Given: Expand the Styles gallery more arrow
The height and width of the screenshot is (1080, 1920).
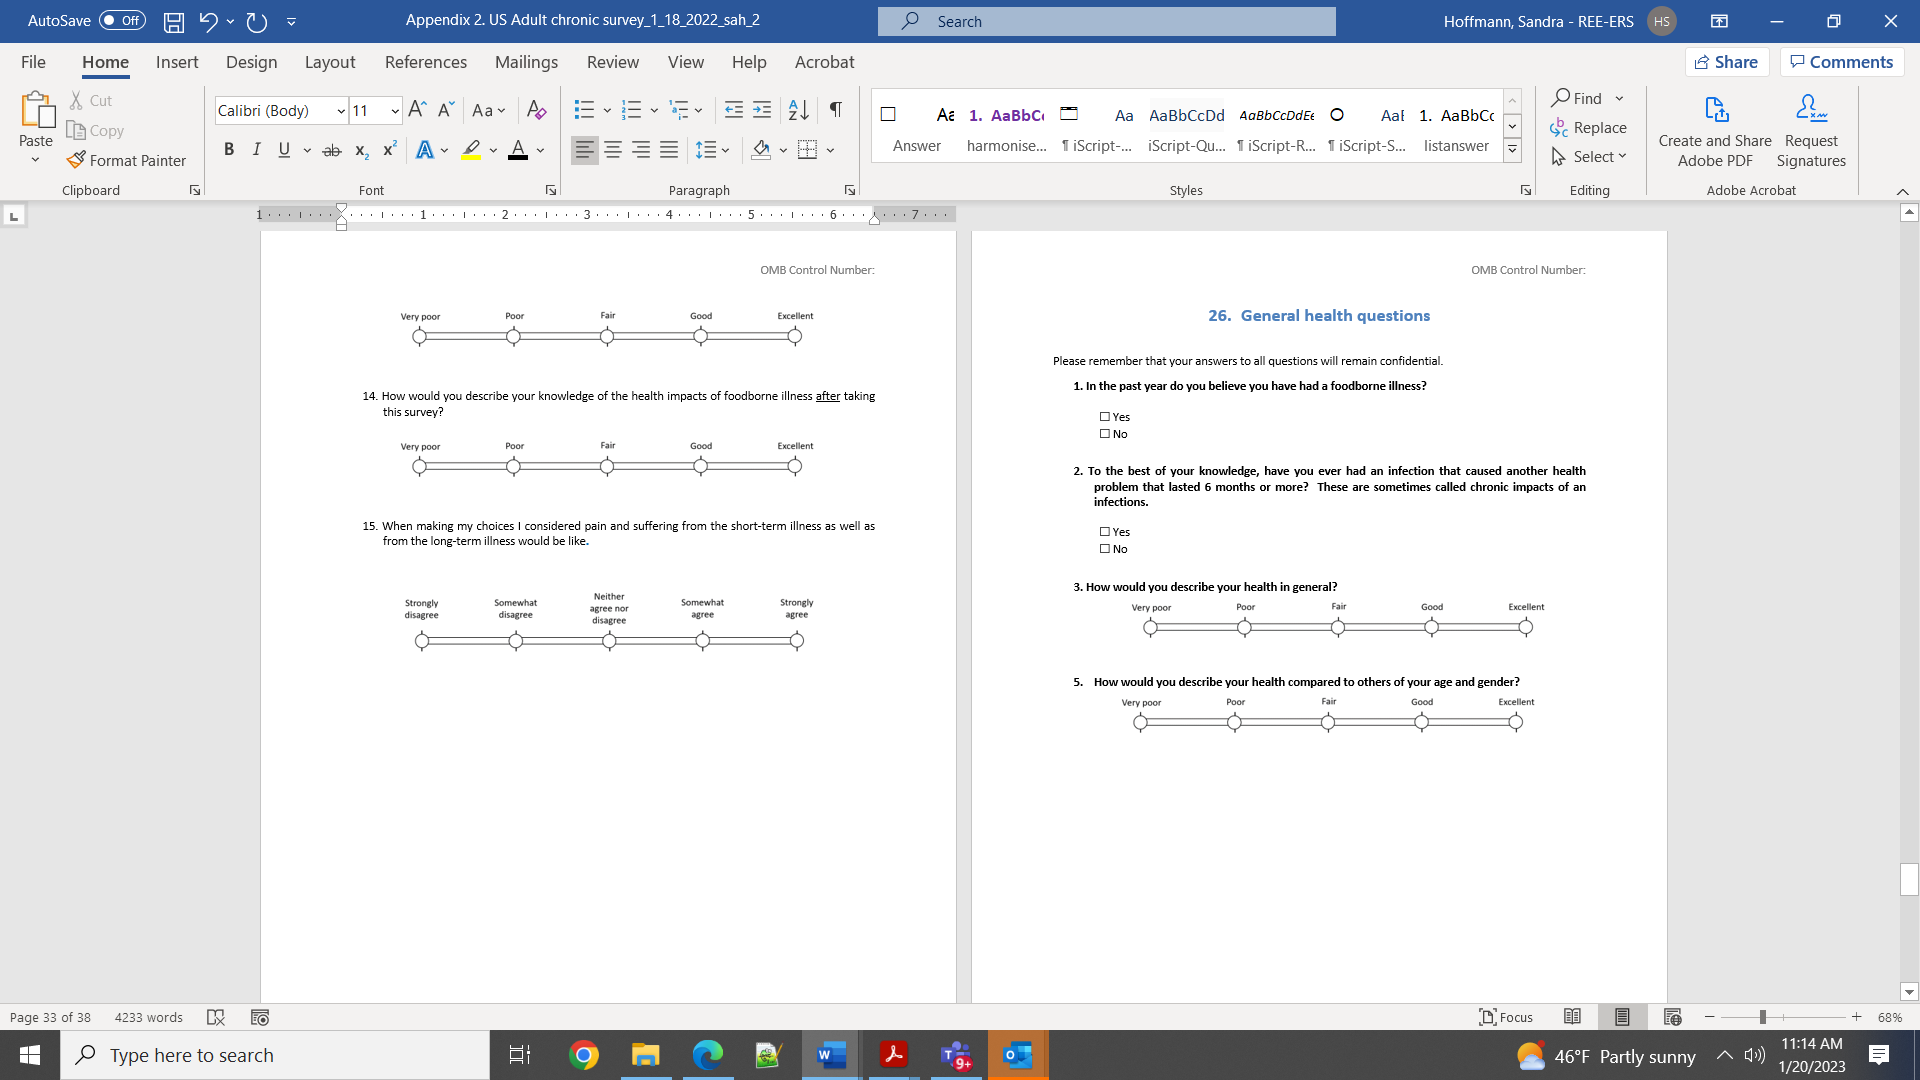Looking at the screenshot, I should (1513, 150).
